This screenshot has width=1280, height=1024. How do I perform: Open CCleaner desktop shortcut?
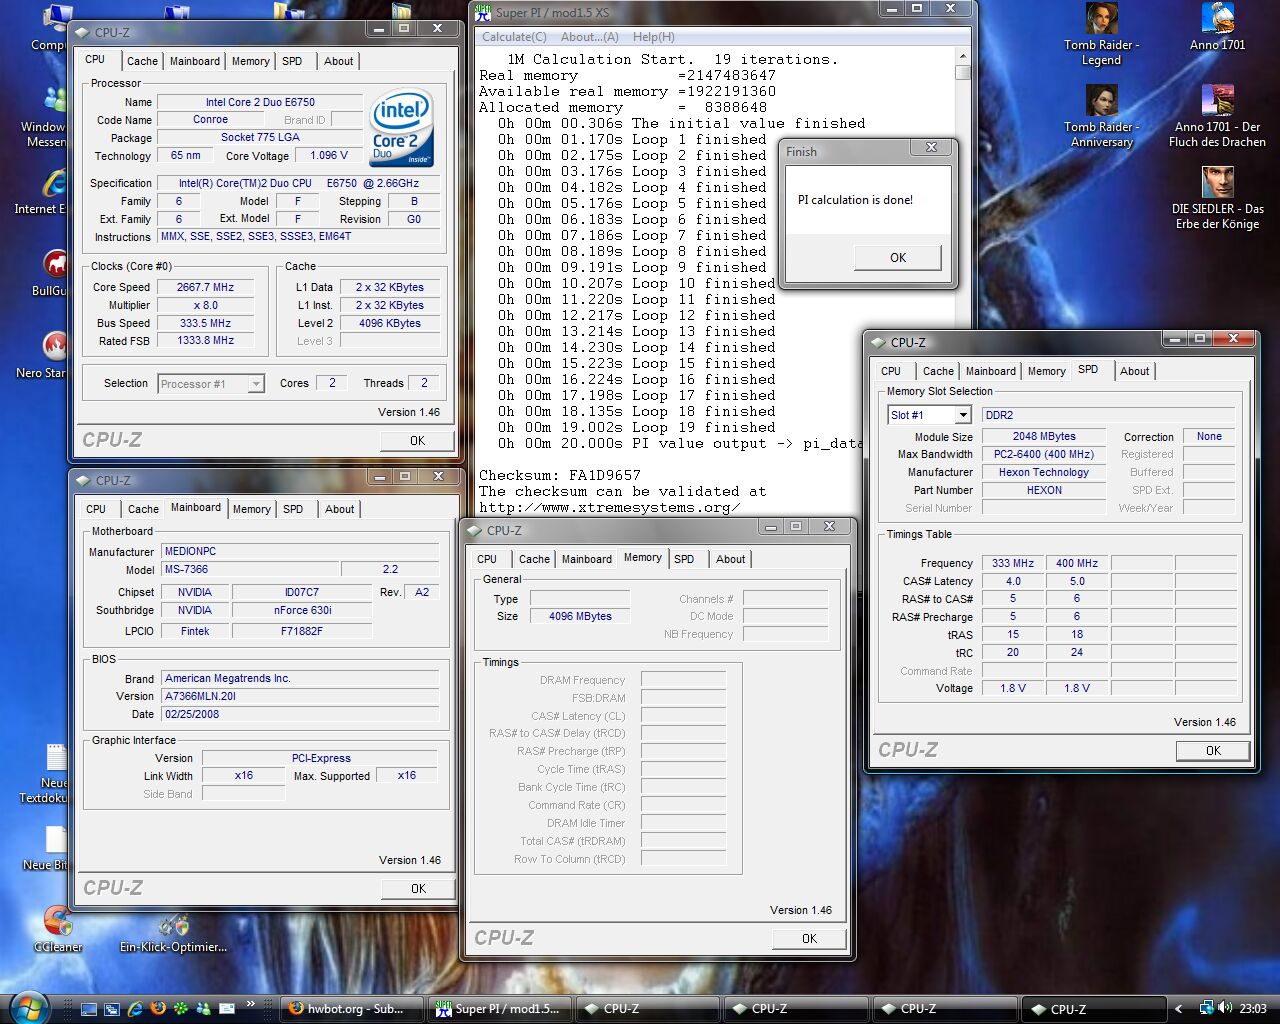pyautogui.click(x=58, y=929)
